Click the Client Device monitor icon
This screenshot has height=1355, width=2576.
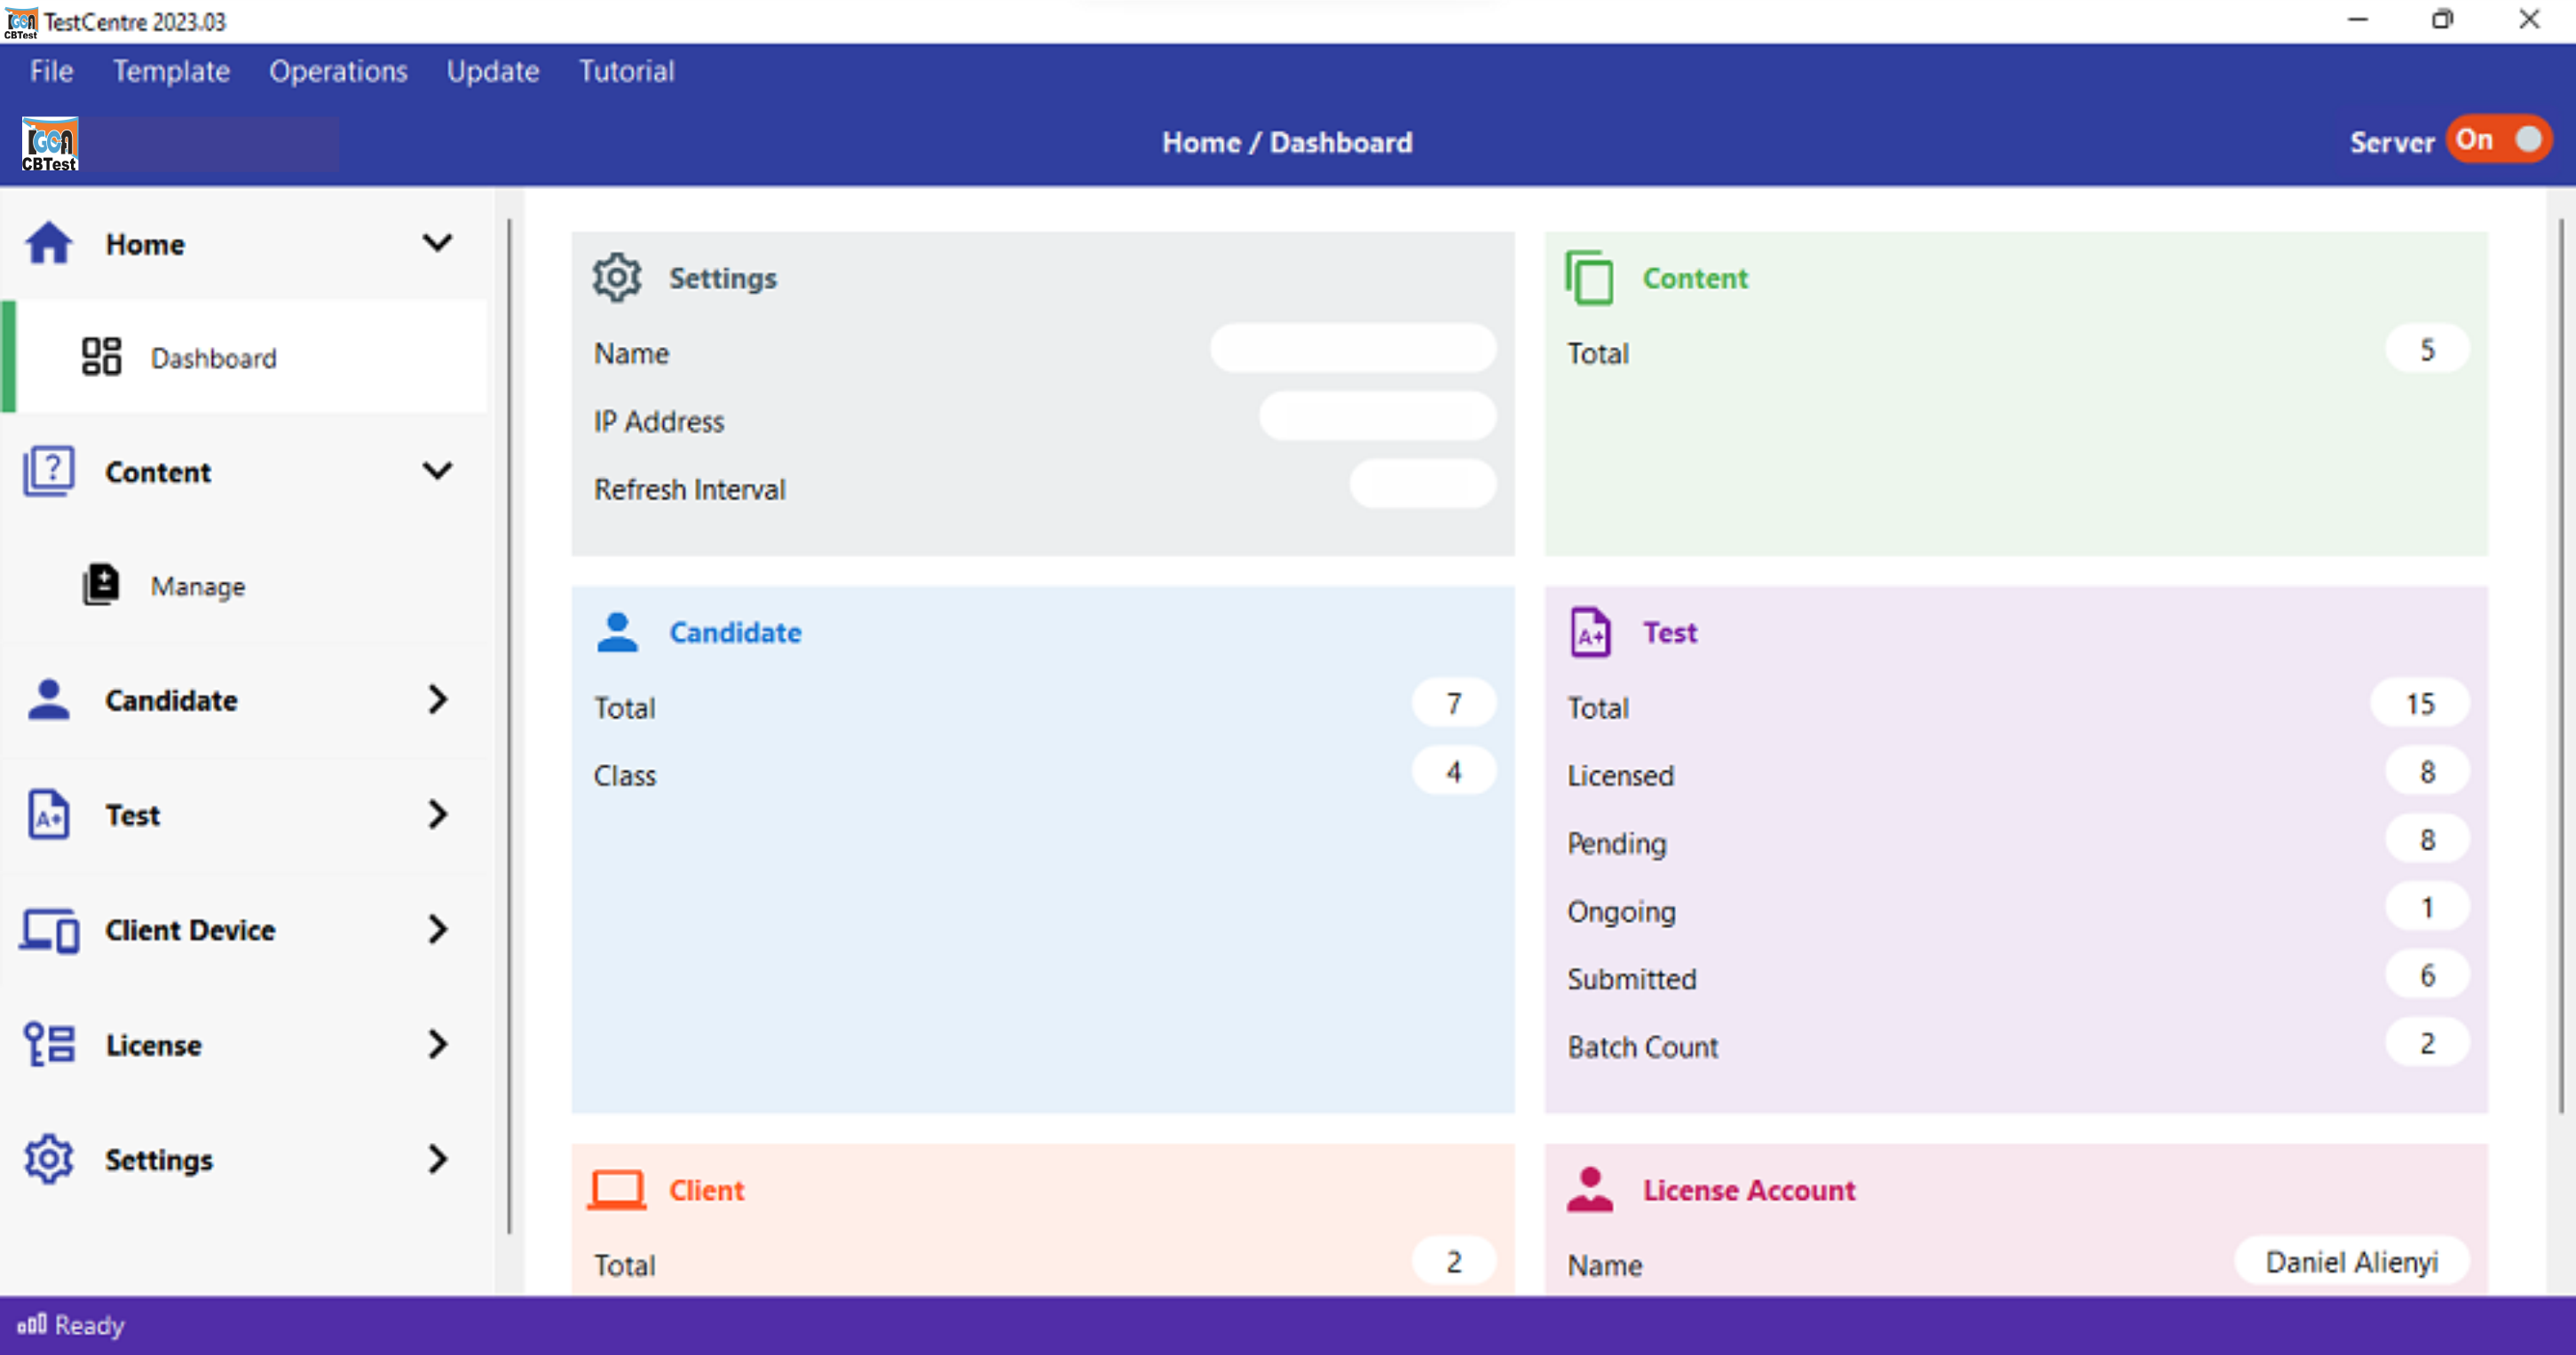[x=49, y=930]
